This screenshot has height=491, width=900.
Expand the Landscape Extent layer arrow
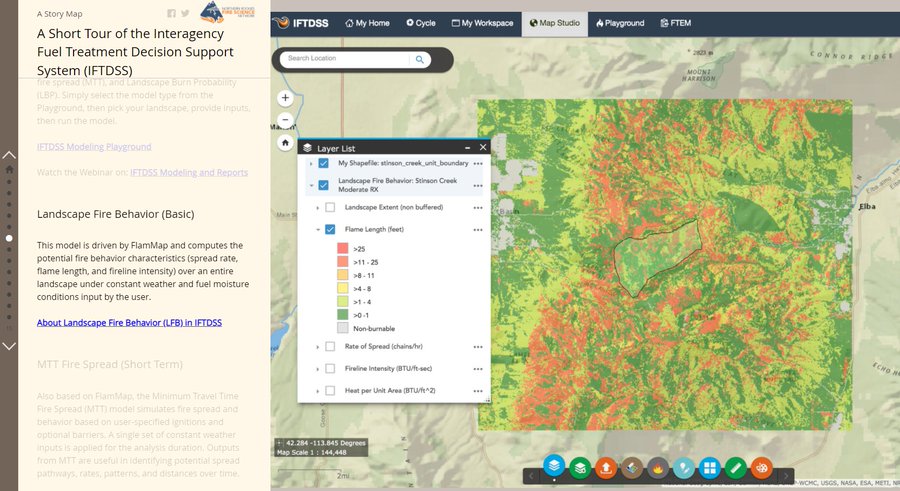(317, 208)
